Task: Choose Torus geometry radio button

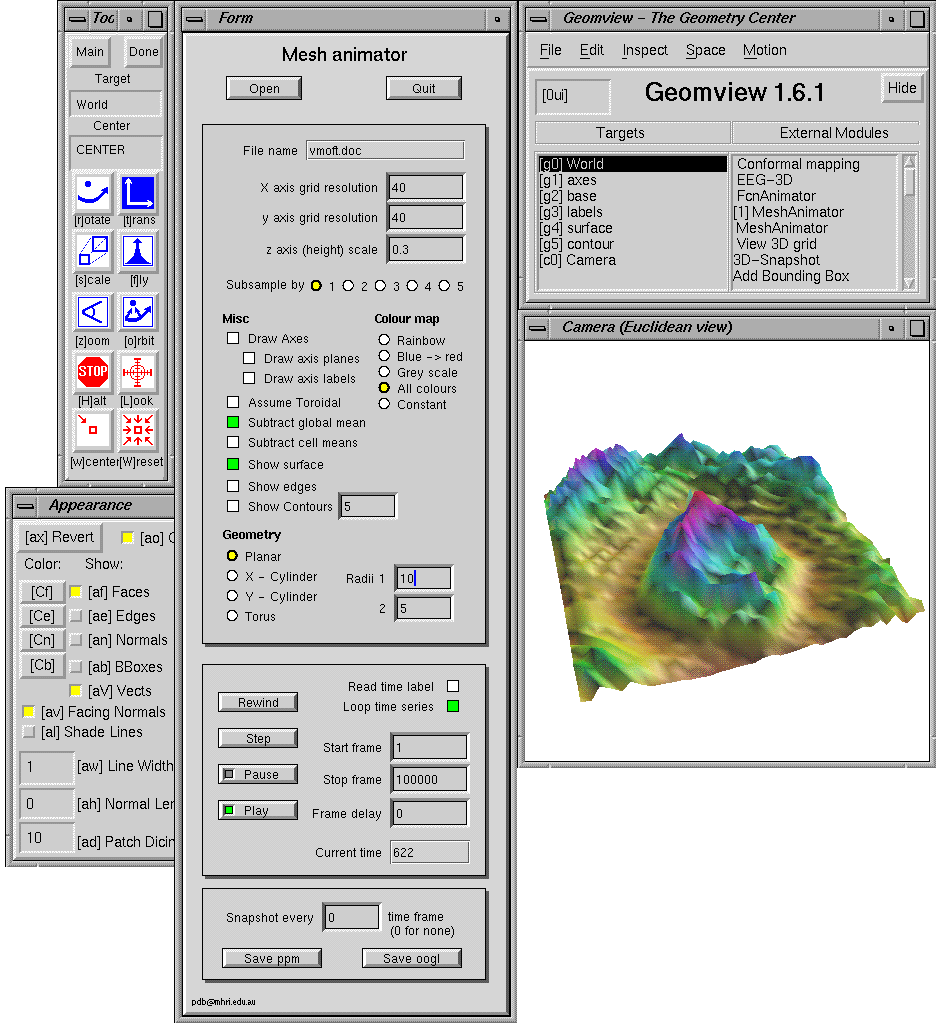Action: [233, 617]
